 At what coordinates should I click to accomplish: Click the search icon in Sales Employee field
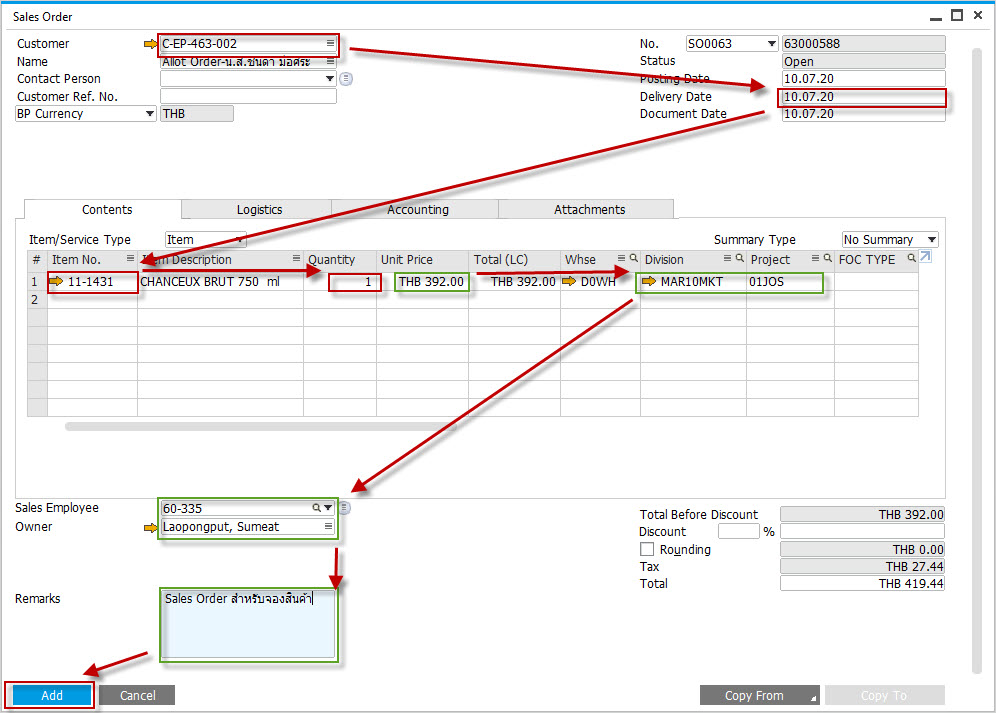pyautogui.click(x=316, y=508)
